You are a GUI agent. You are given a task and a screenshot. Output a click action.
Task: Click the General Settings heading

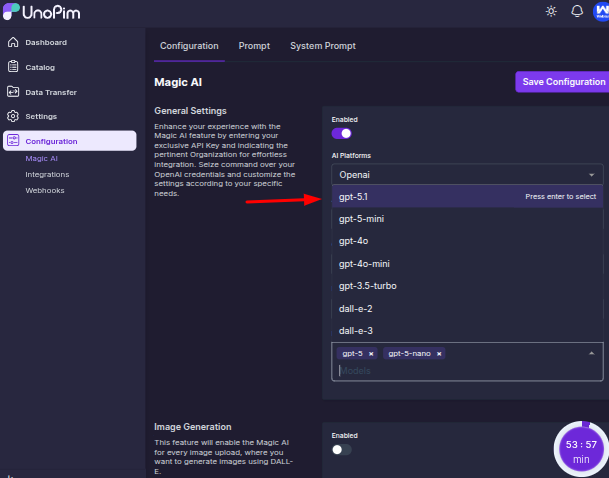pos(190,111)
